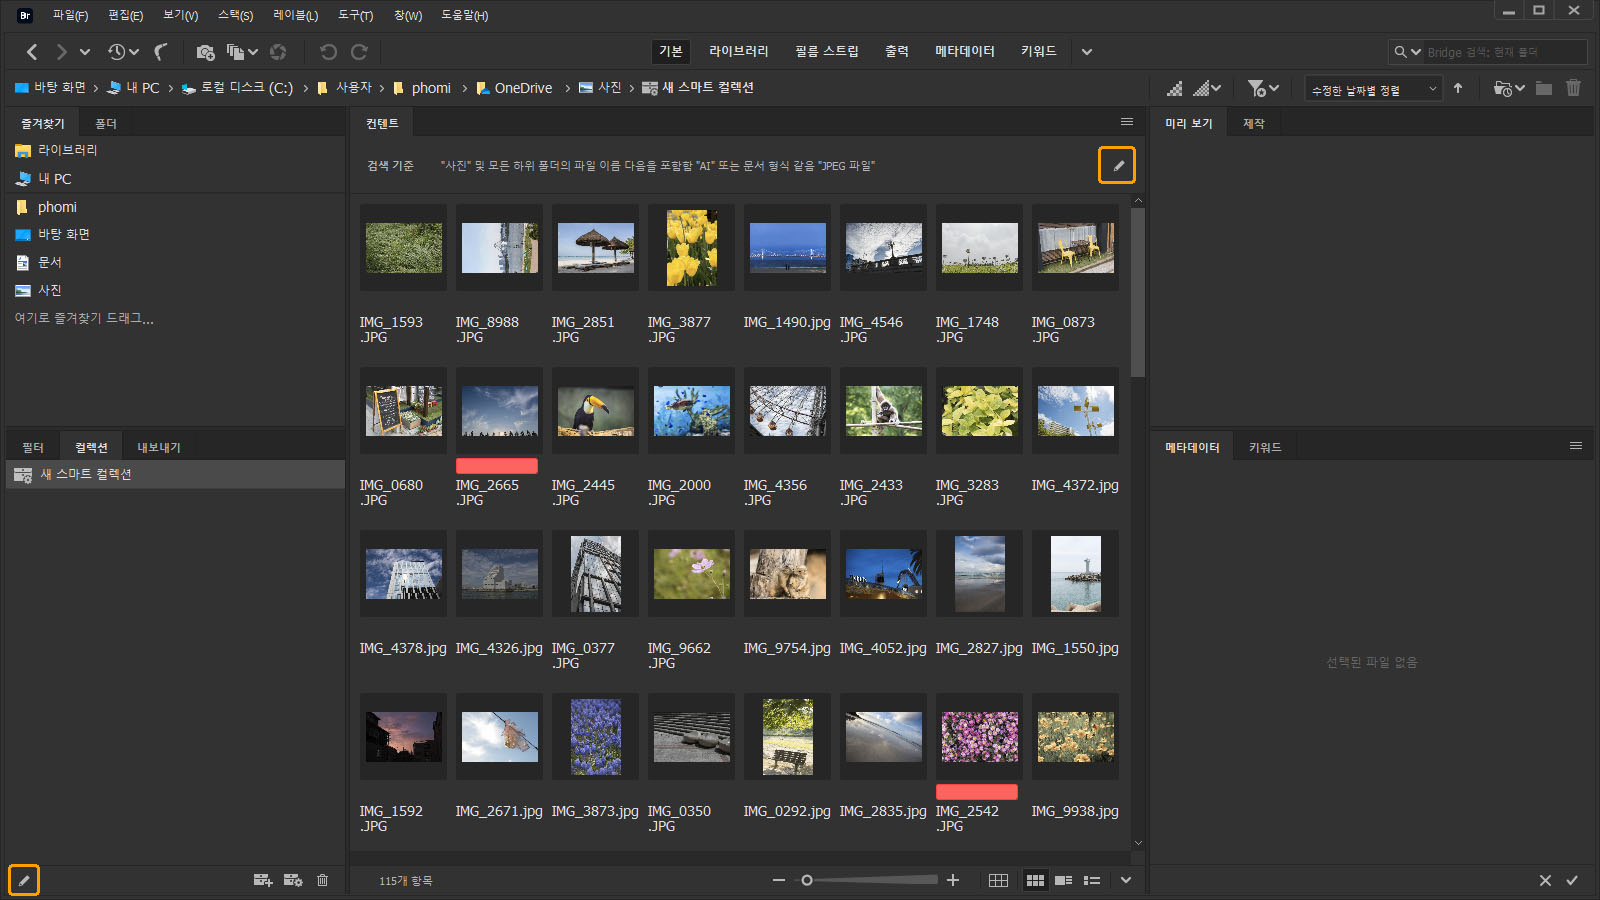Click the smaller thumbnail minus icon
This screenshot has width=1600, height=900.
pyautogui.click(x=779, y=880)
